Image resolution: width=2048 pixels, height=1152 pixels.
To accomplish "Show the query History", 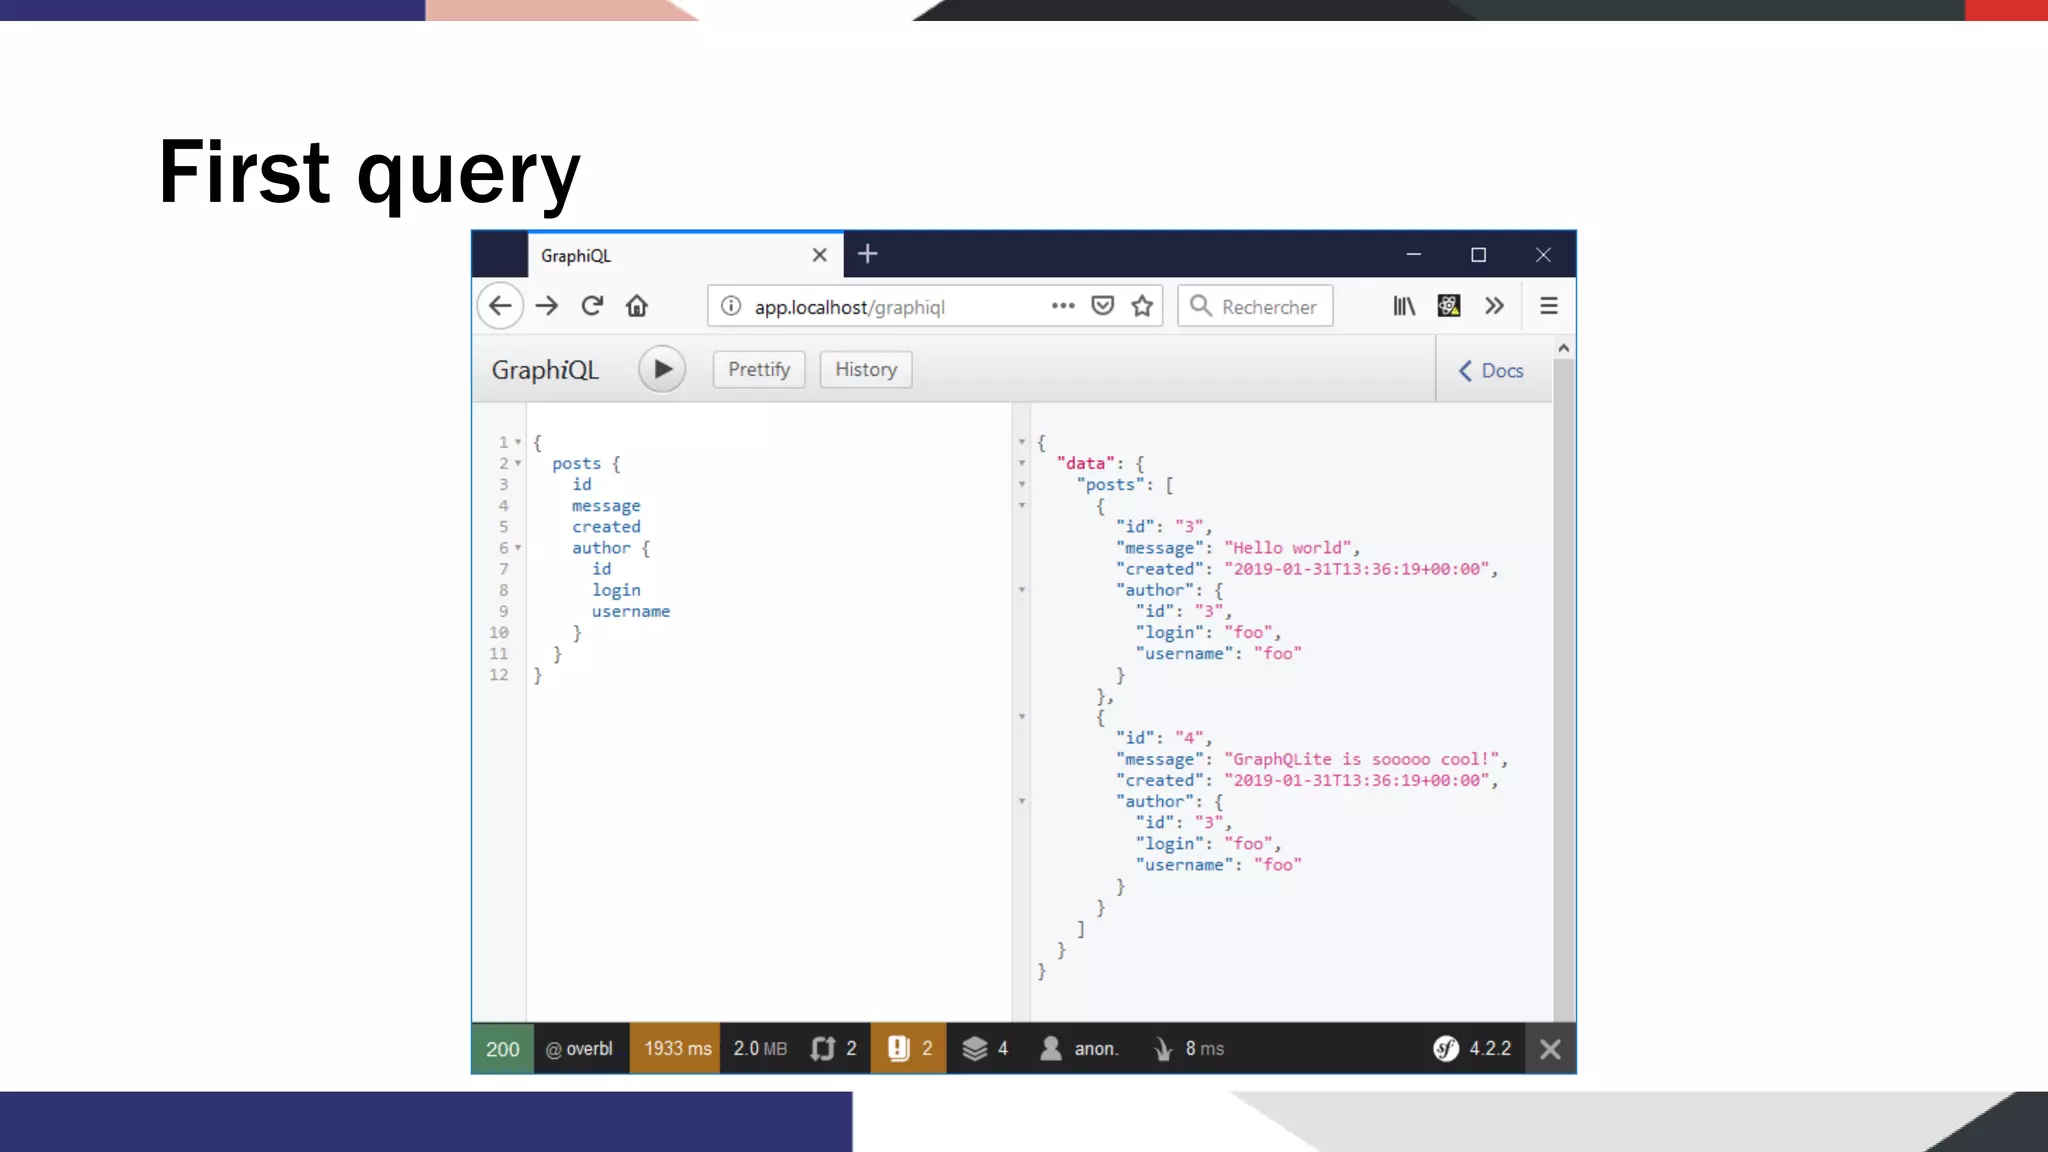I will coord(865,369).
